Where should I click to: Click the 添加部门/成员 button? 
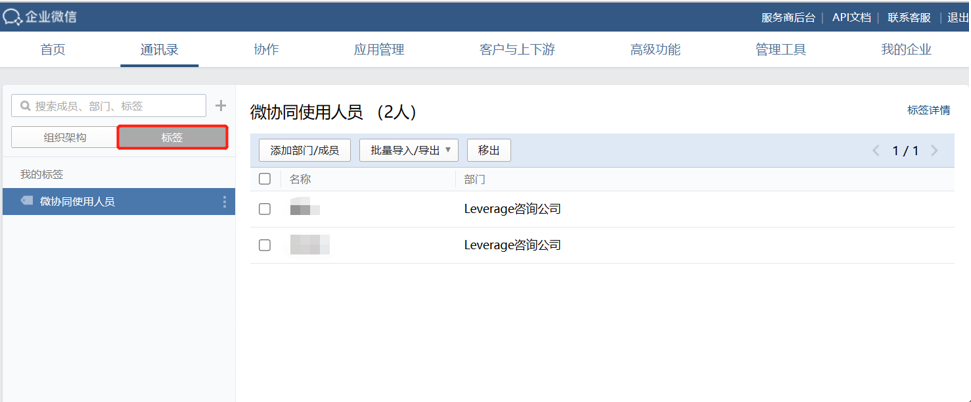304,151
